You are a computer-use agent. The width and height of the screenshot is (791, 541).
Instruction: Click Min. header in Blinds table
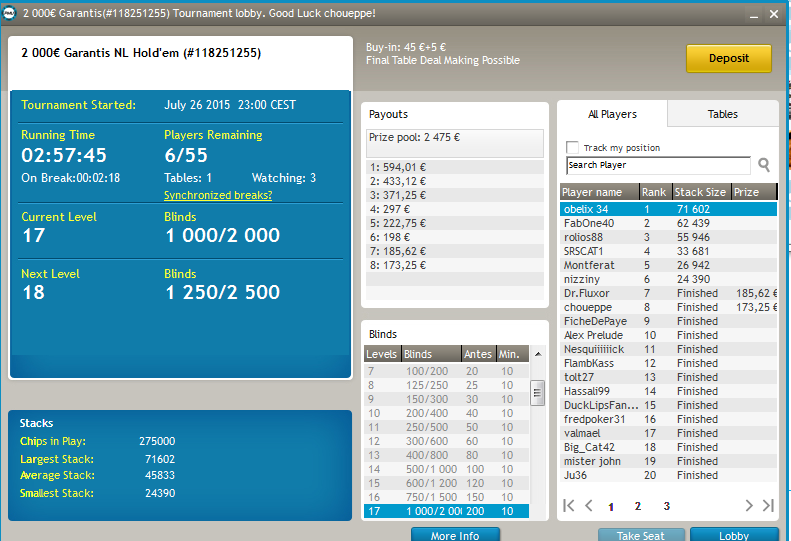coord(512,354)
